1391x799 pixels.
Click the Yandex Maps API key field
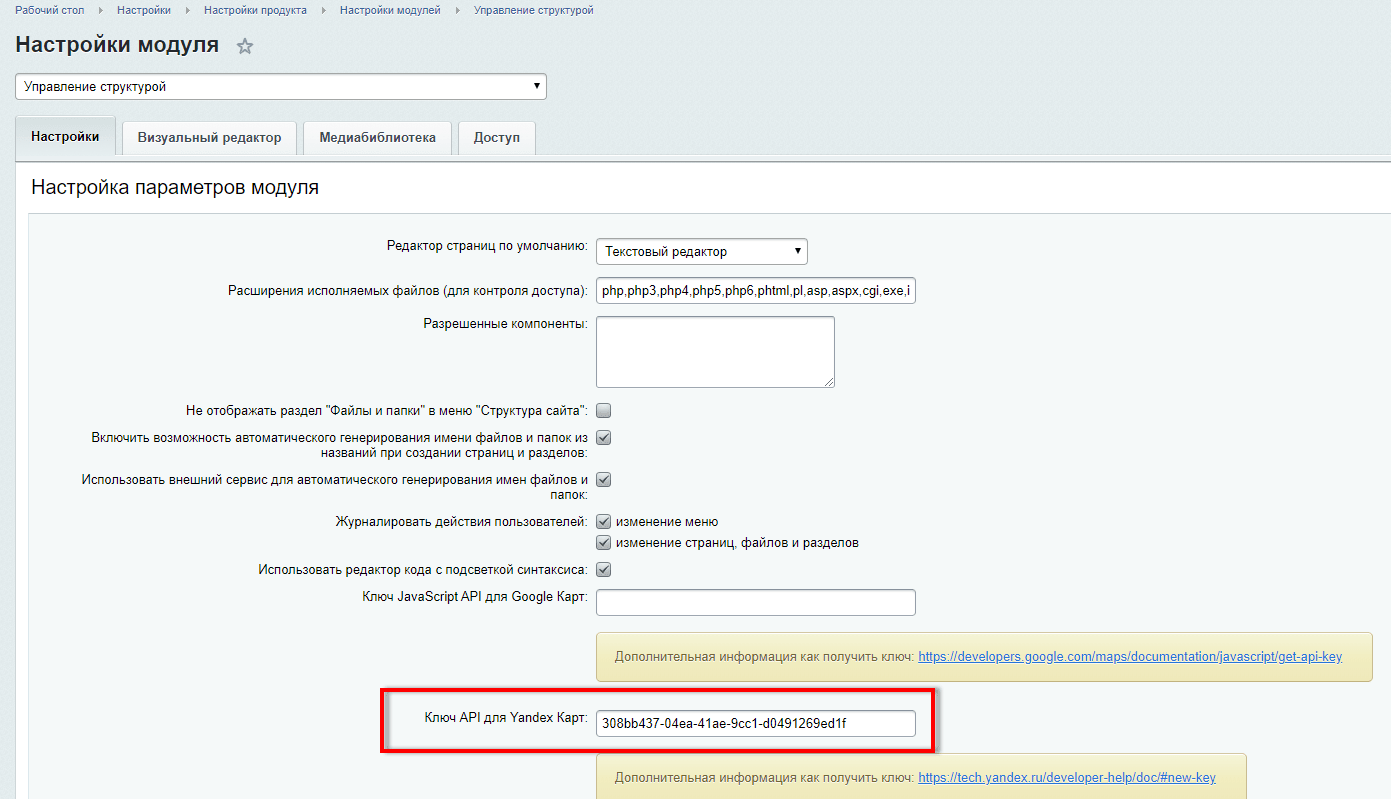[x=755, y=723]
